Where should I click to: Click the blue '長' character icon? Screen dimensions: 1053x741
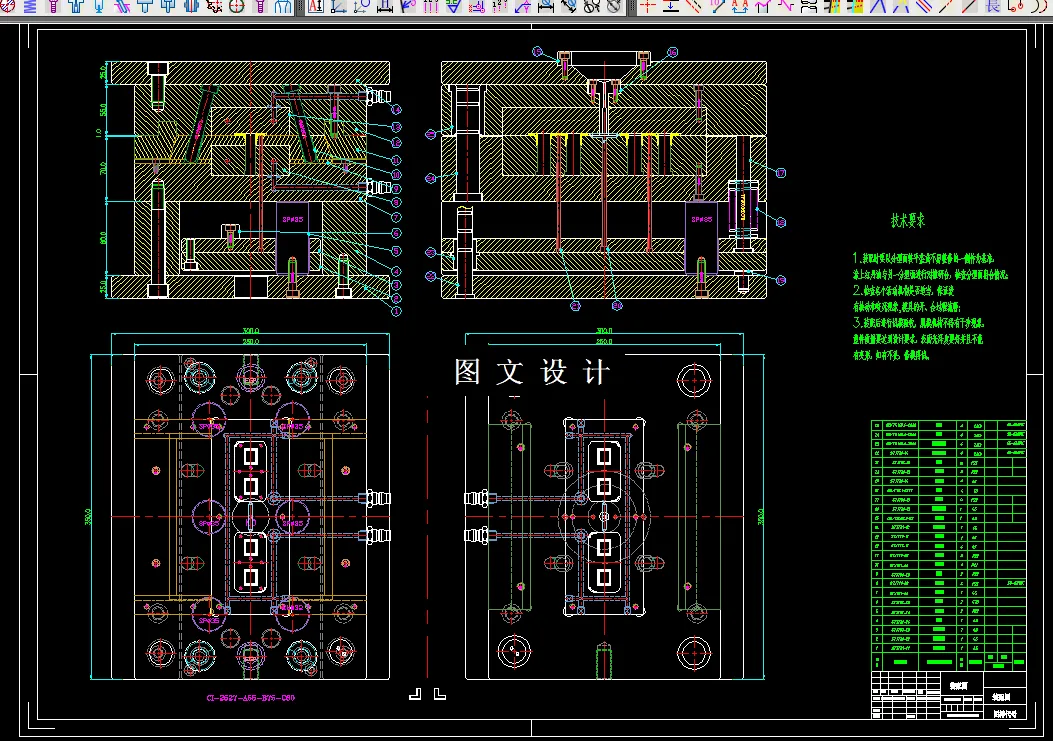point(993,6)
